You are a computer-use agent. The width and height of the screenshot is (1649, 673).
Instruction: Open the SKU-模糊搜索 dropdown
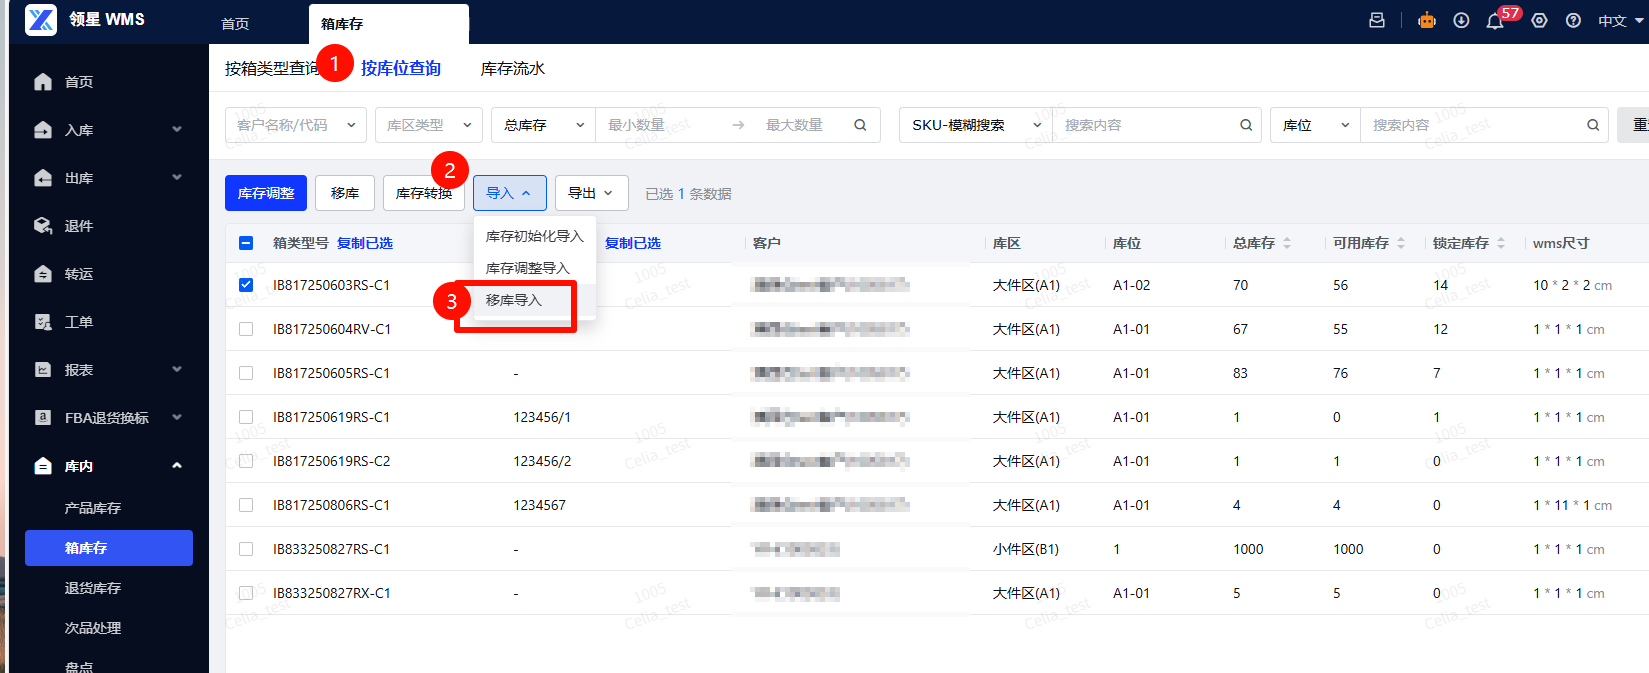click(x=976, y=125)
